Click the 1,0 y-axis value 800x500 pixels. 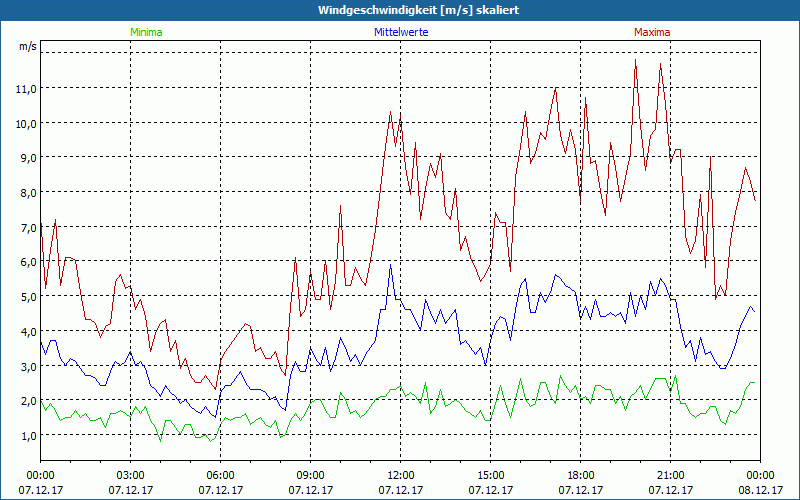tap(29, 435)
